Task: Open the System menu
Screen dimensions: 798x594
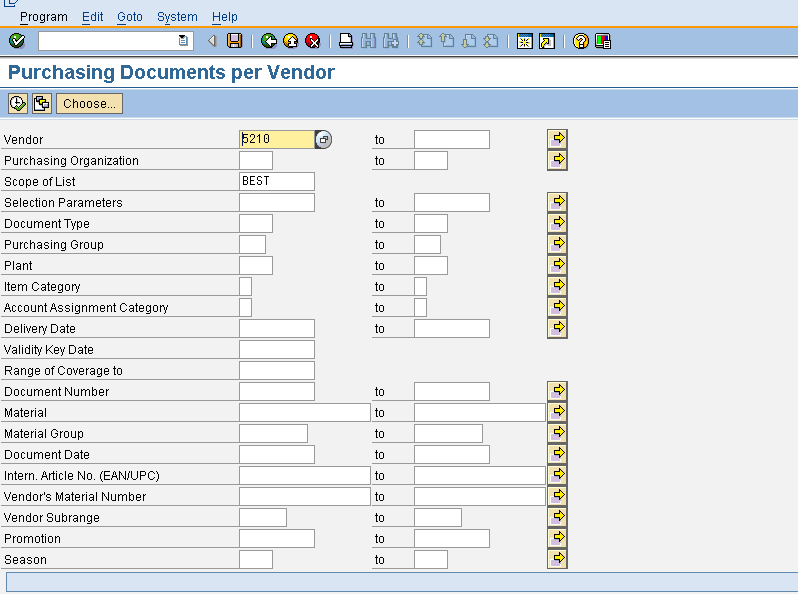Action: (177, 17)
